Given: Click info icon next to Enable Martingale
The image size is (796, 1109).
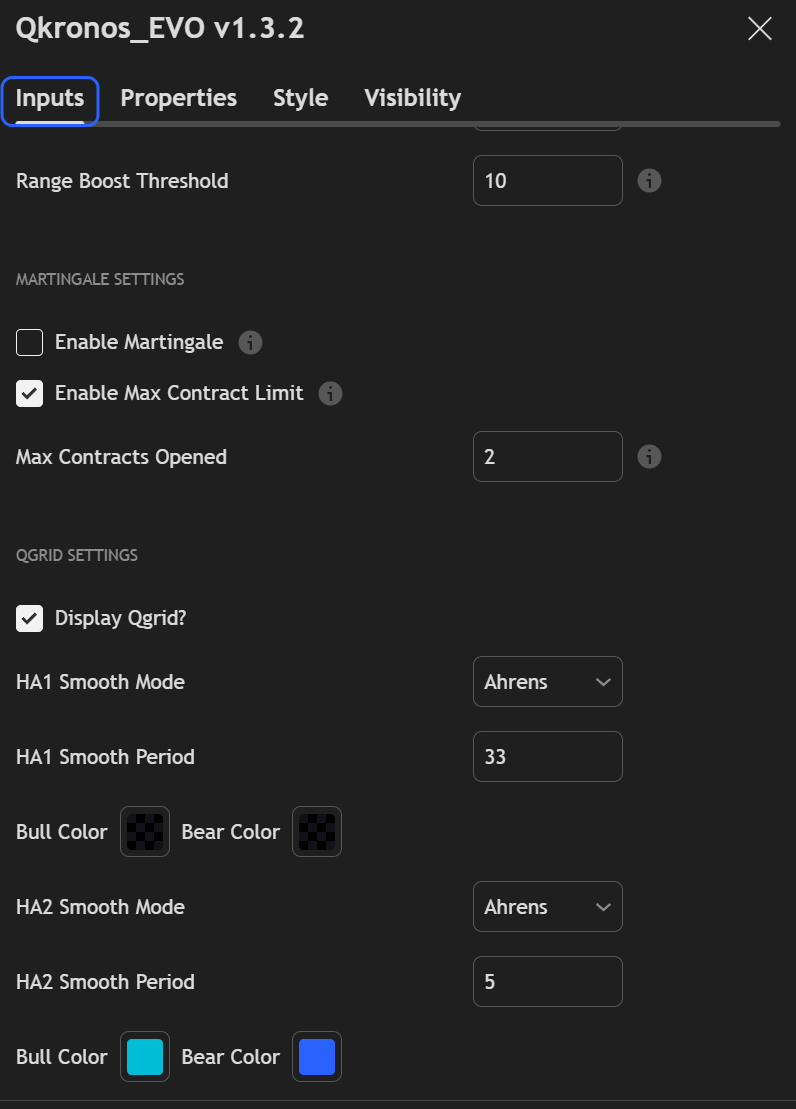Looking at the screenshot, I should tap(250, 343).
